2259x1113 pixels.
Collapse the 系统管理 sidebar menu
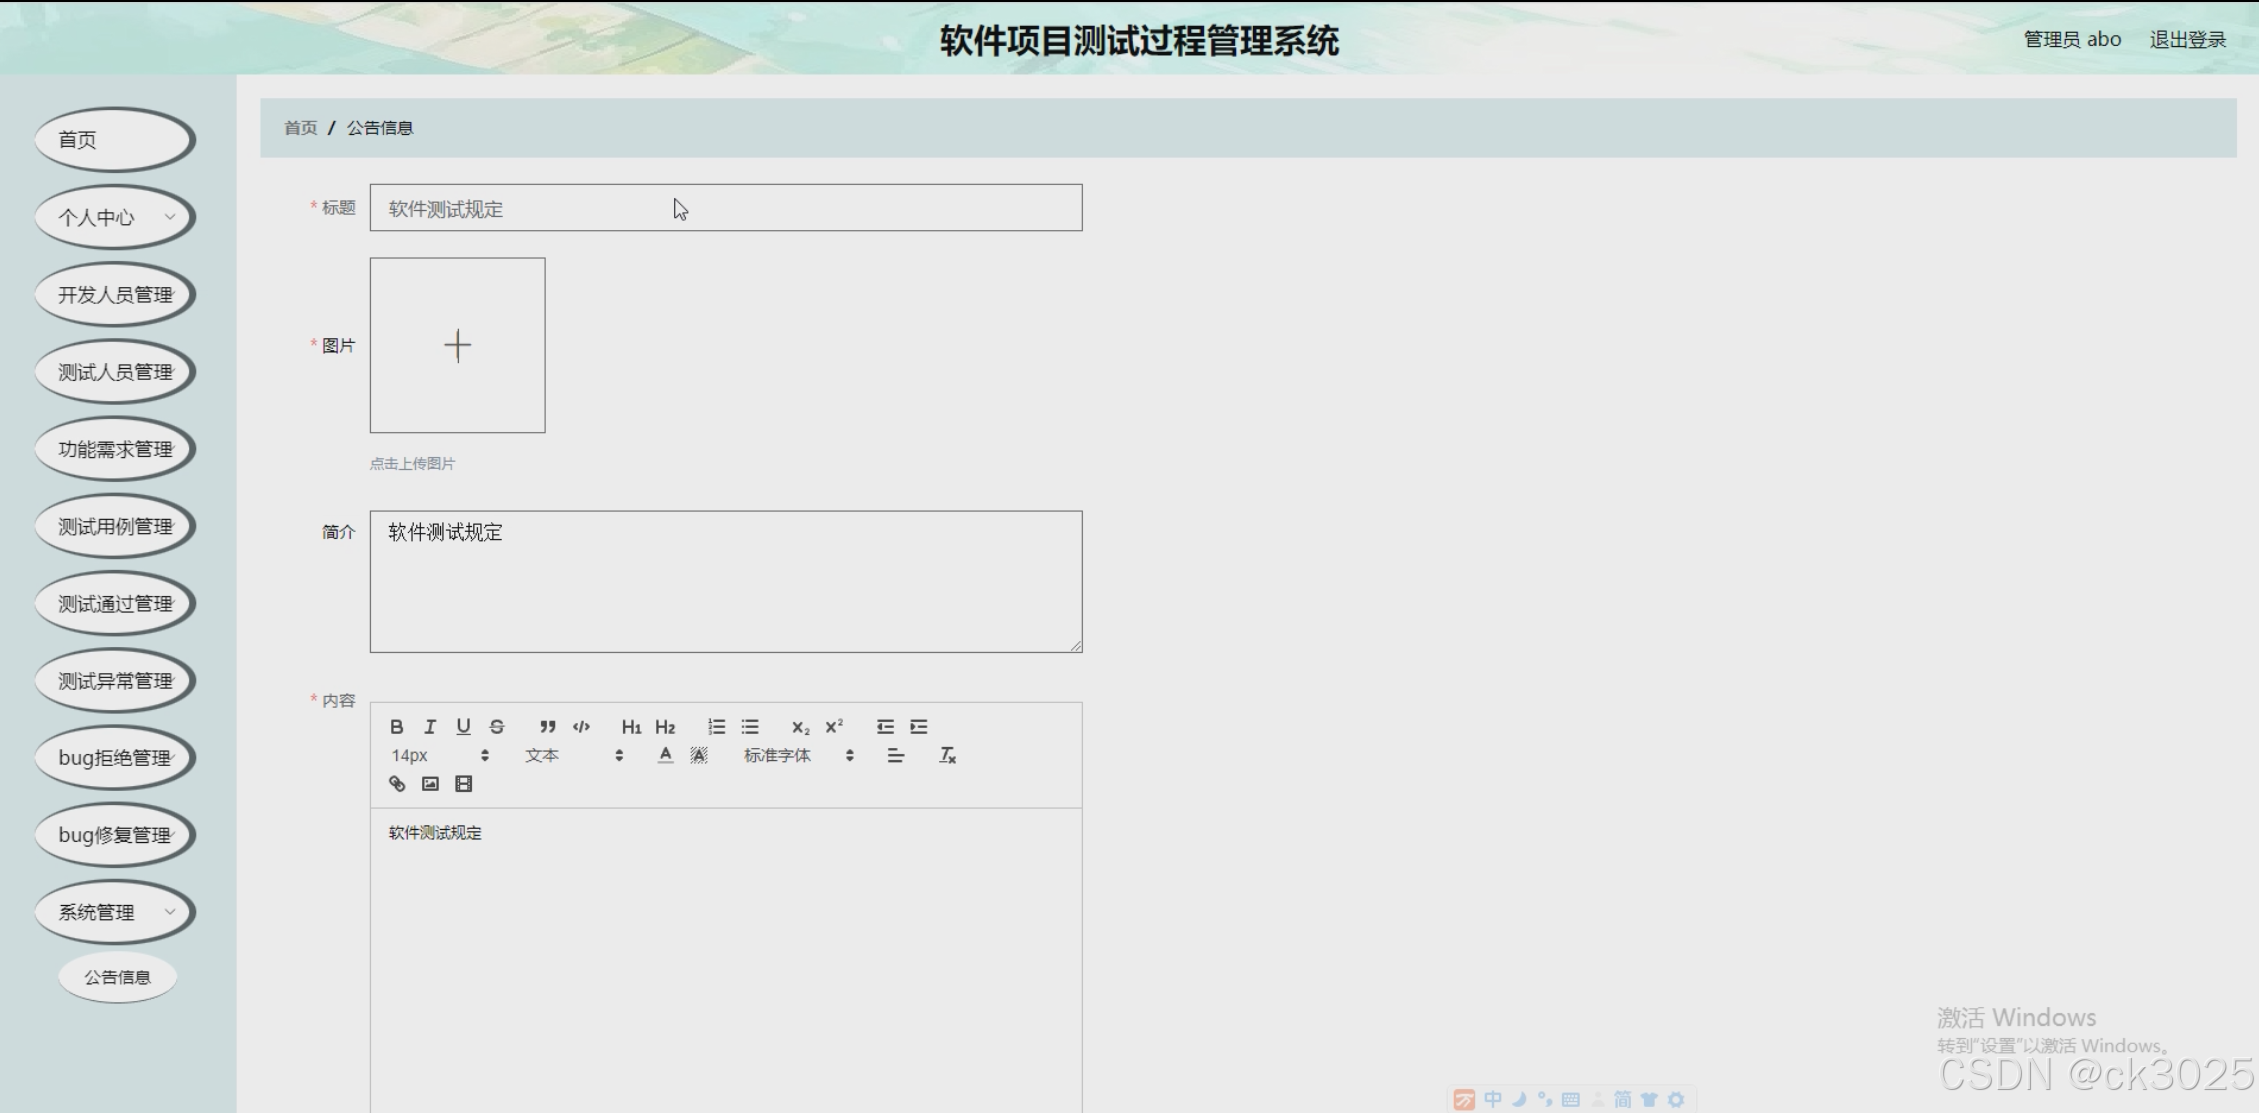(x=113, y=911)
